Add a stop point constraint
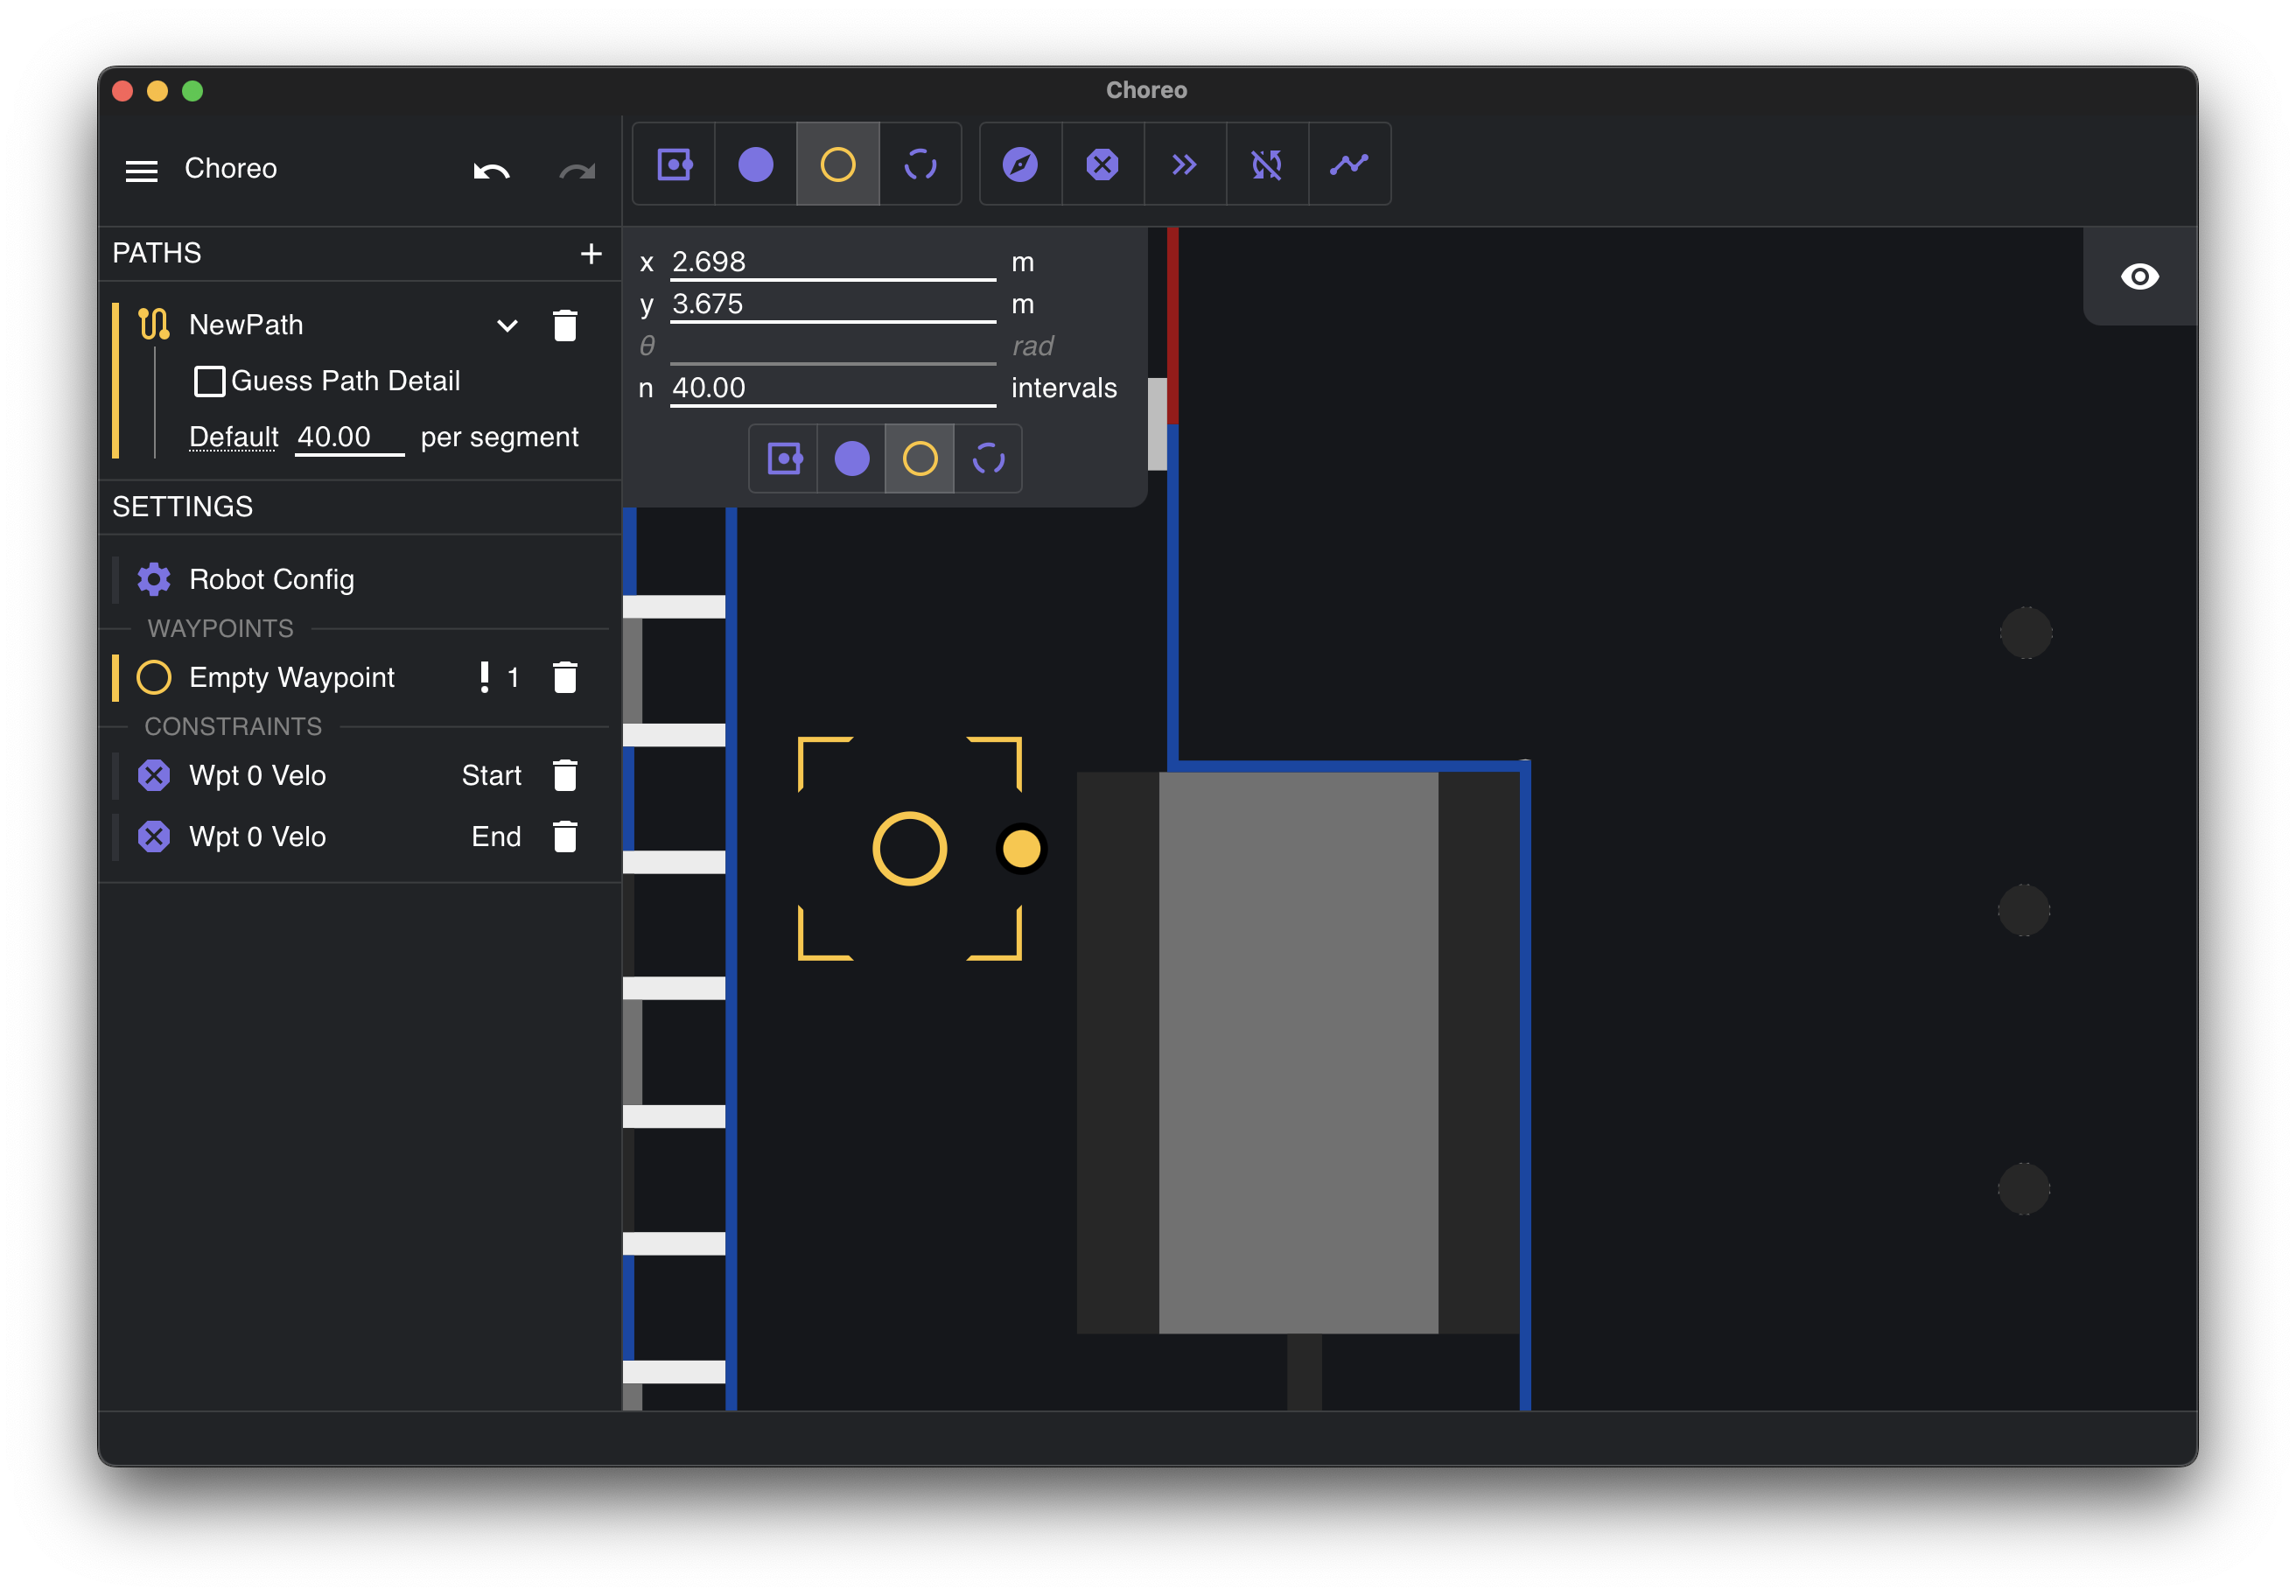The height and width of the screenshot is (1596, 2296). 1102,164
